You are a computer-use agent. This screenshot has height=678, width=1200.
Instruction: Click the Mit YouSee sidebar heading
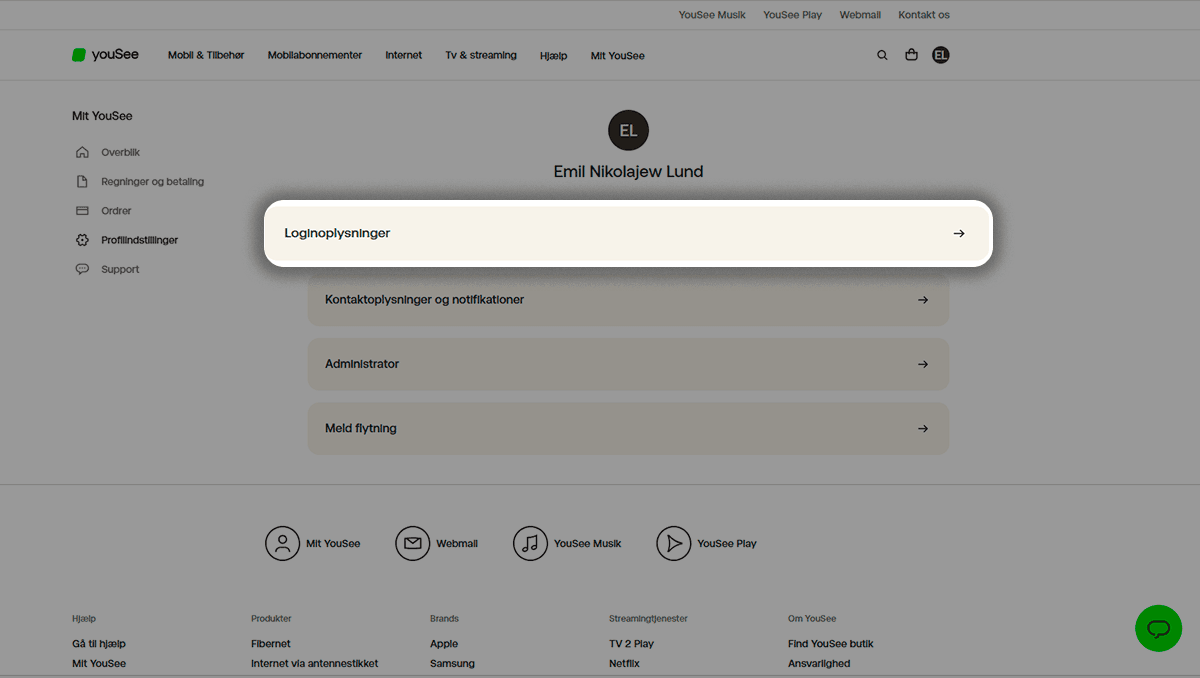pyautogui.click(x=102, y=116)
